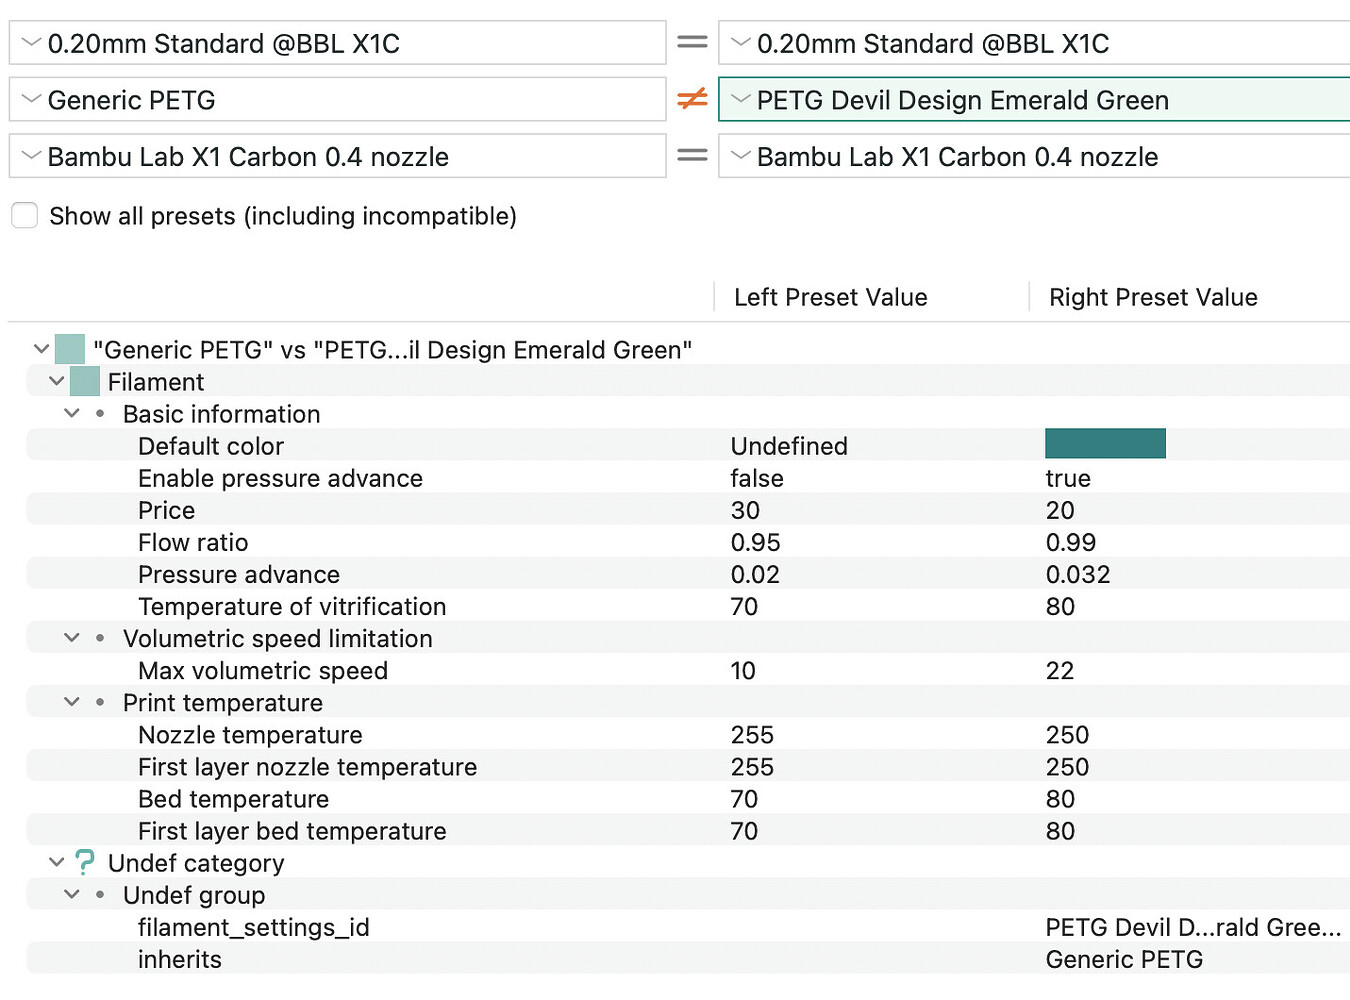
Task: Collapse the Generic PETG comparison root node
Action: pos(41,349)
